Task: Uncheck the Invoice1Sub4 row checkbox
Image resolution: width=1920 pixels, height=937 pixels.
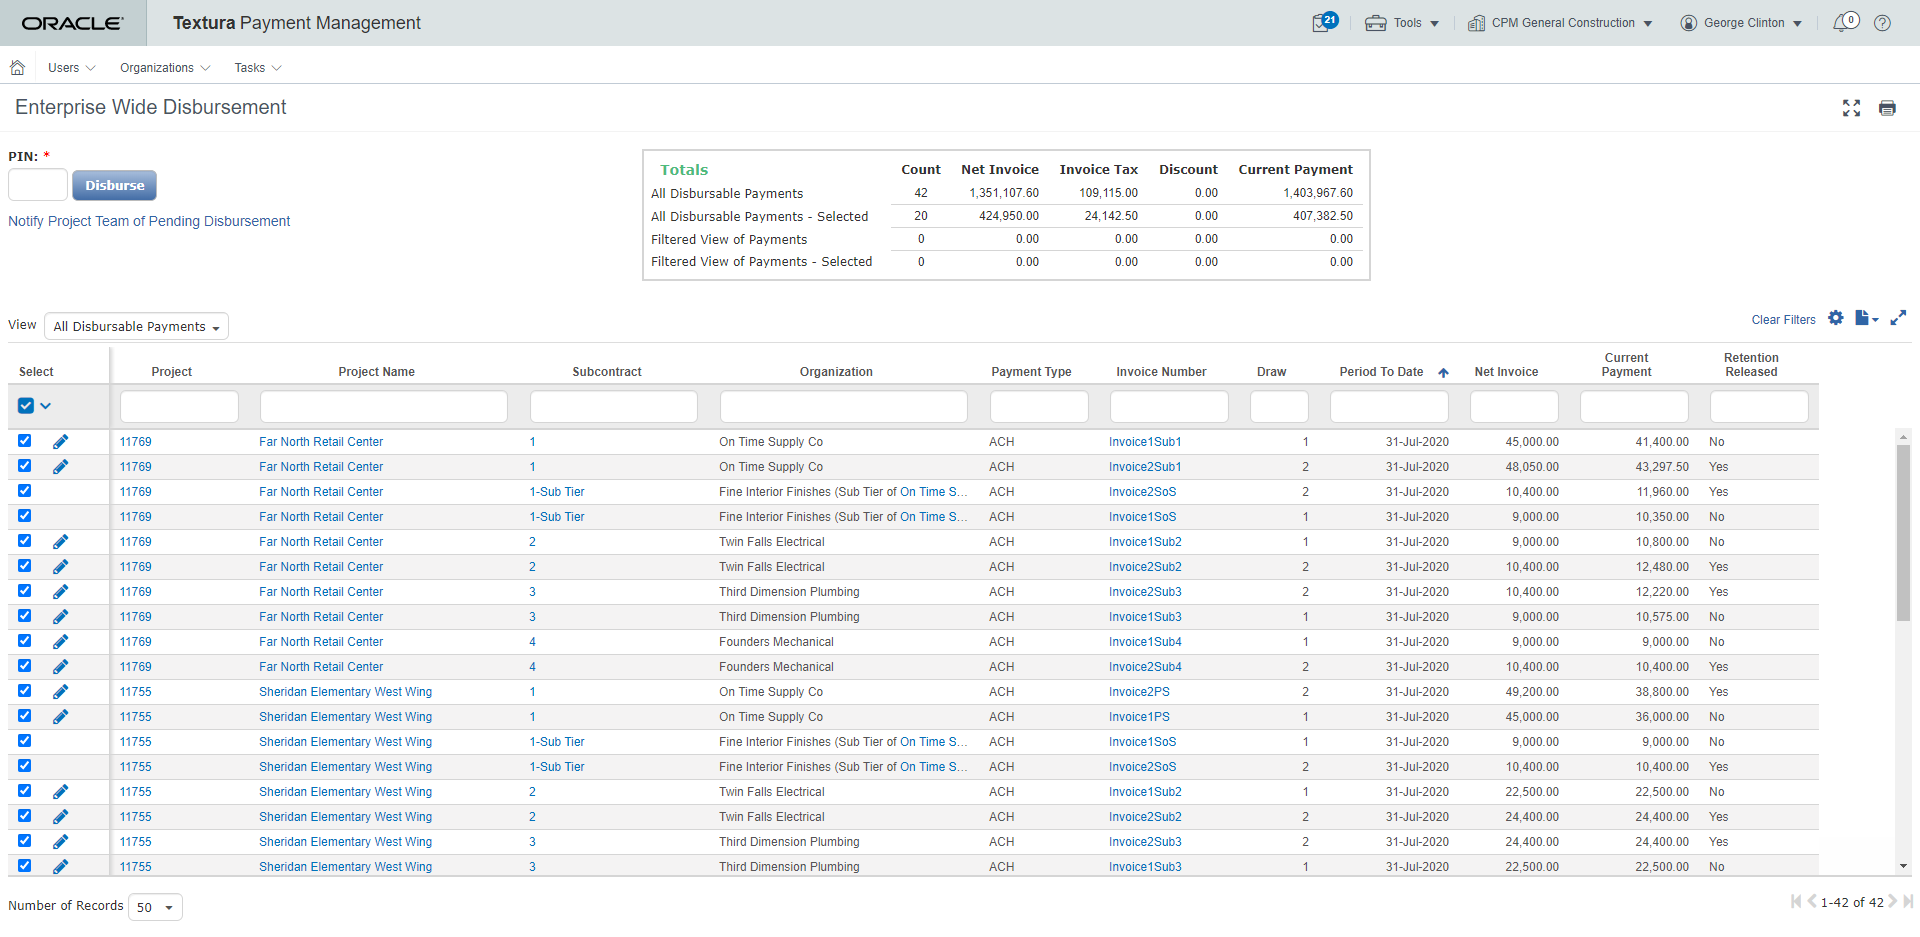Action: pos(25,641)
